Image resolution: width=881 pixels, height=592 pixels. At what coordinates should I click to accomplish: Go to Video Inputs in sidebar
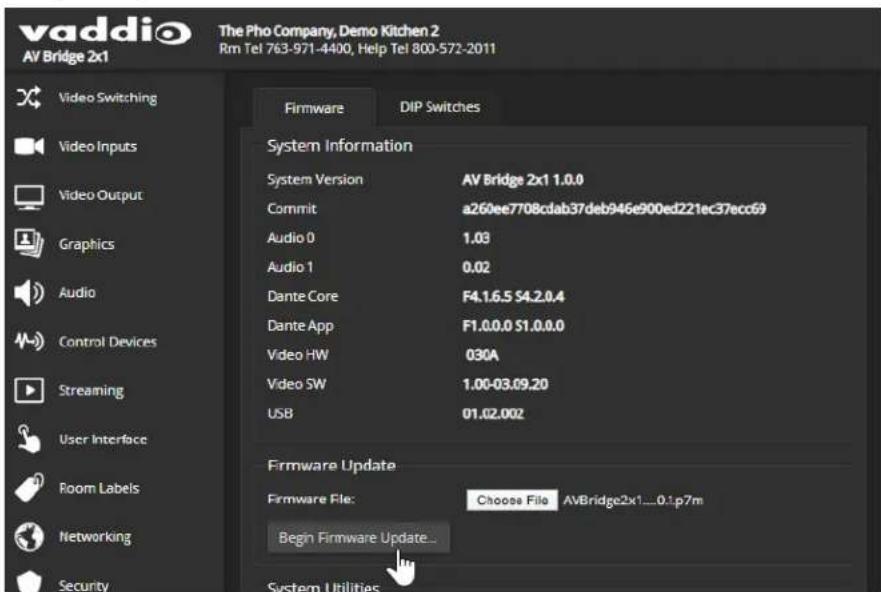(x=98, y=147)
